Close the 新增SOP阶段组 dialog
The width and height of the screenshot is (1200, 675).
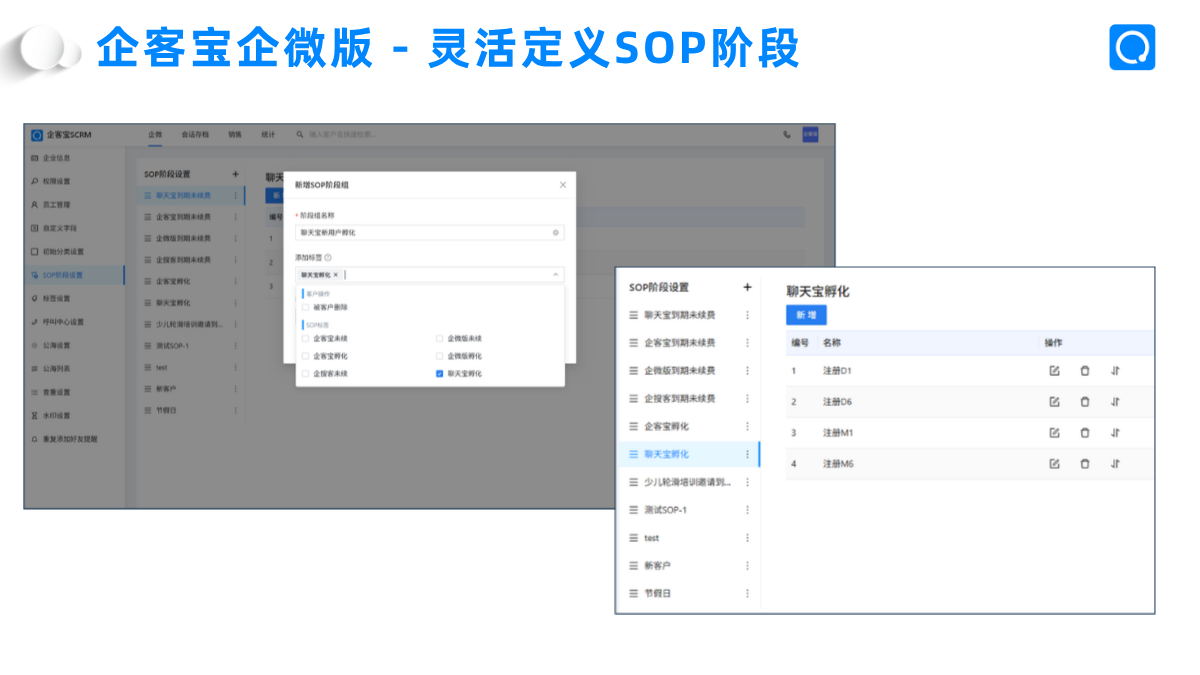(x=562, y=185)
